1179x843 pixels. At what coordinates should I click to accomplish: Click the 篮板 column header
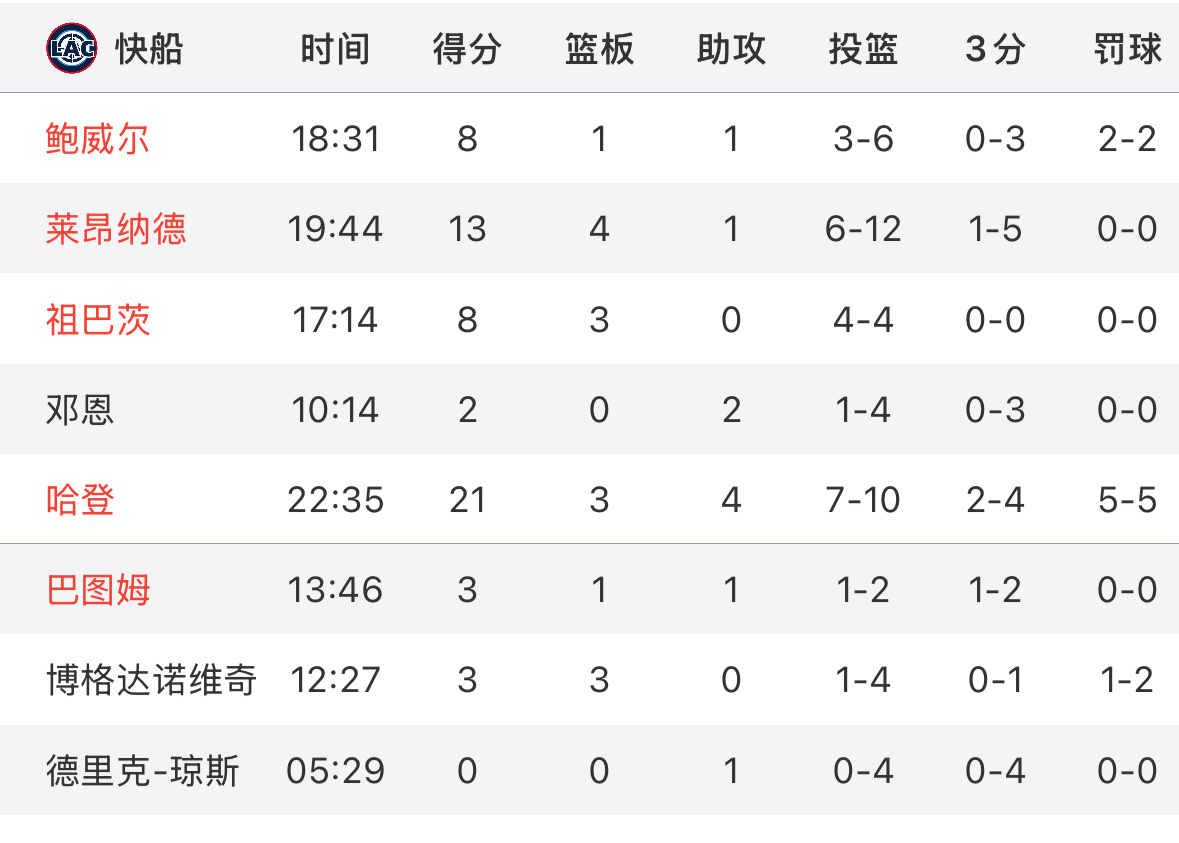pyautogui.click(x=599, y=49)
